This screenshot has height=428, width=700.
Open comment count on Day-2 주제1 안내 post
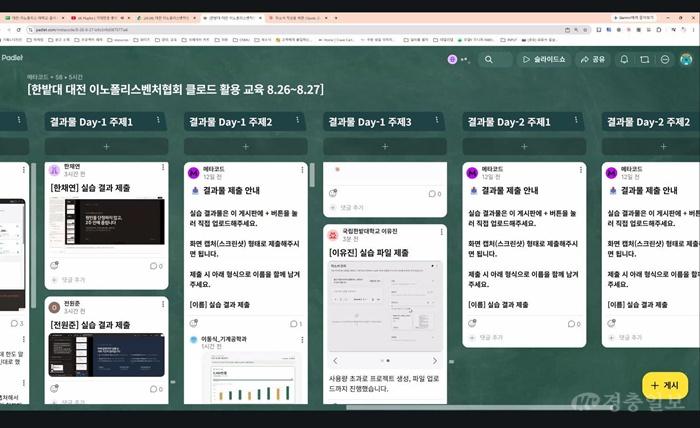coord(574,324)
